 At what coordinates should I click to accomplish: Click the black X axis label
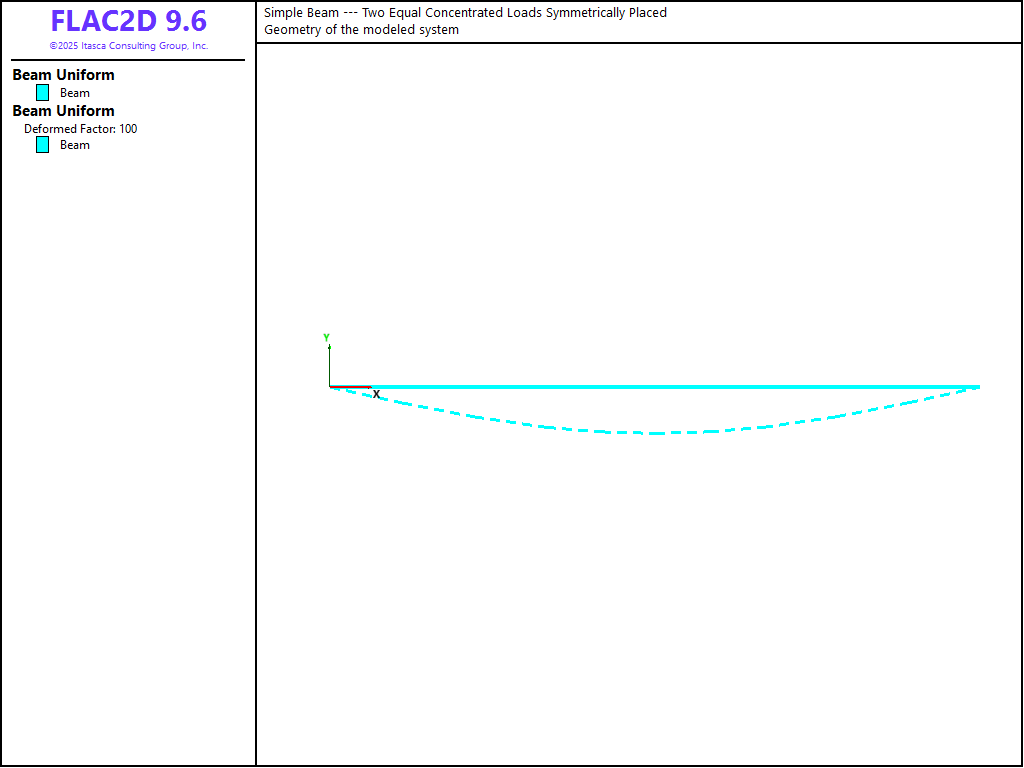377,395
